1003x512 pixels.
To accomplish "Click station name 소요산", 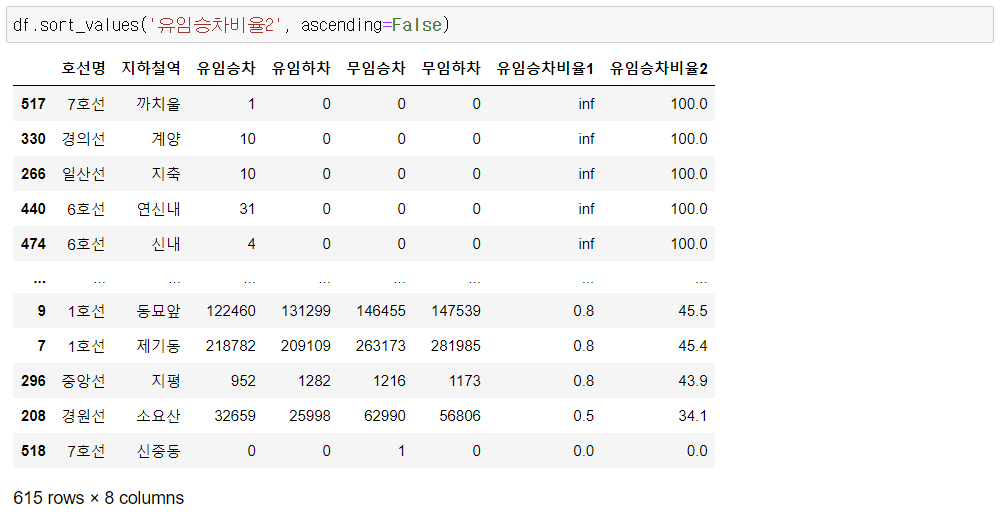I will [x=158, y=416].
